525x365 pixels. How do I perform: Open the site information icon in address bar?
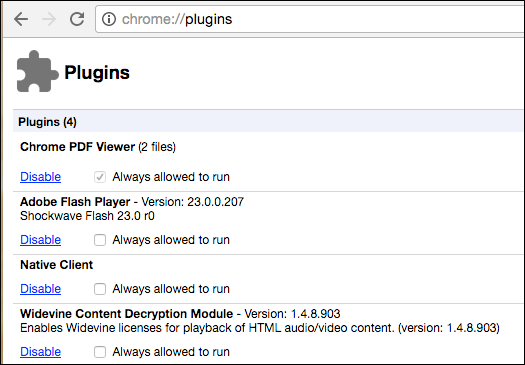tap(109, 19)
